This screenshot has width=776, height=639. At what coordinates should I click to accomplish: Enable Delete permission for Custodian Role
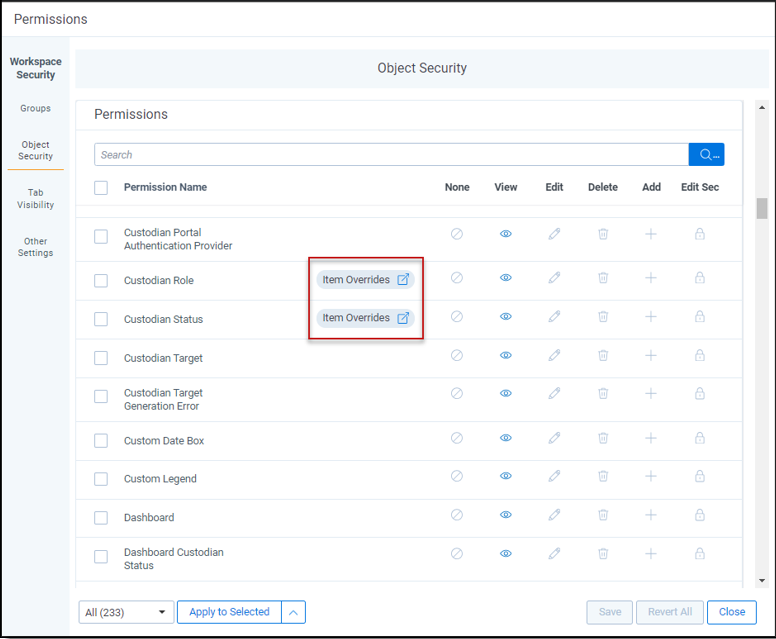[x=603, y=278]
